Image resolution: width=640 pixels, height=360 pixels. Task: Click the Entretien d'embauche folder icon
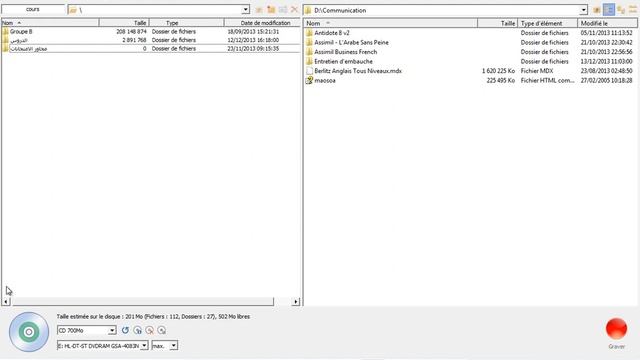click(309, 61)
